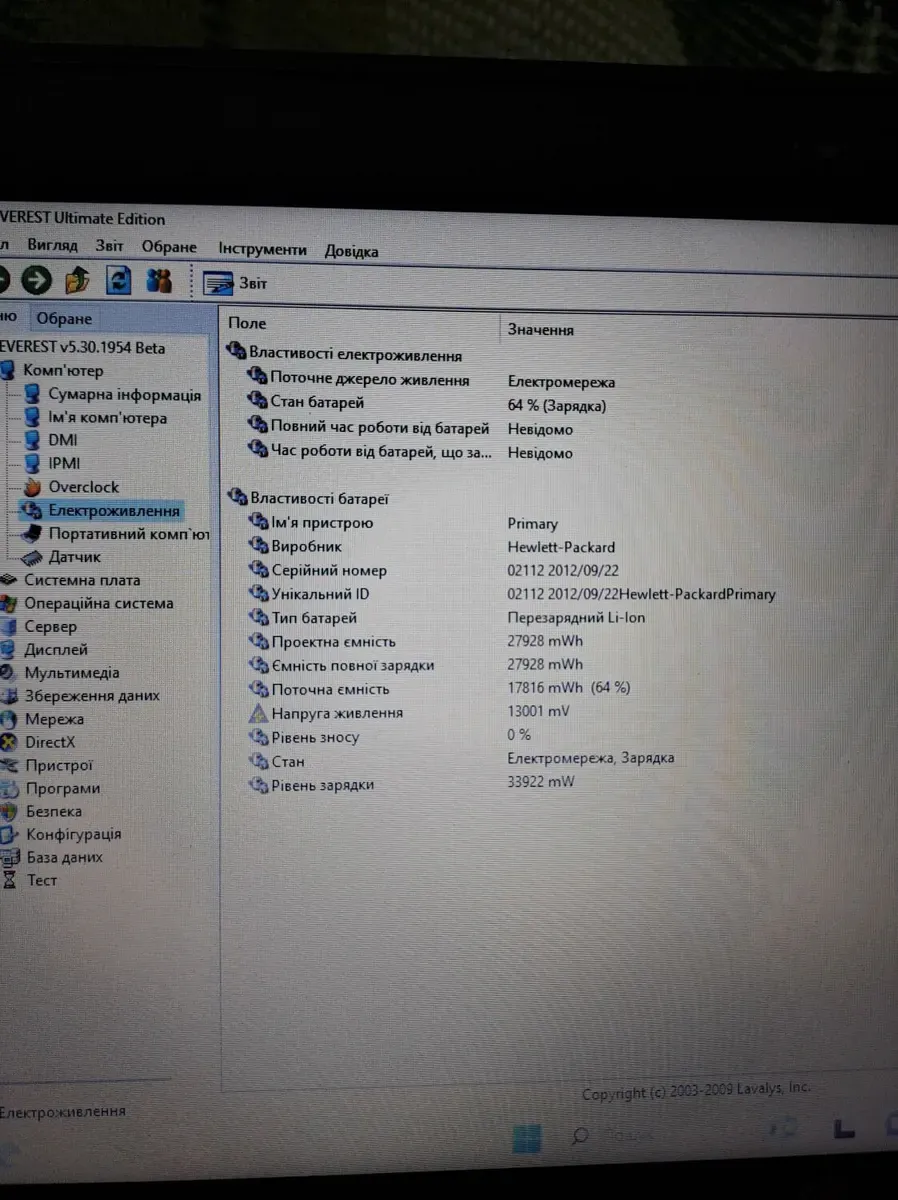Select Портативний комп'ютер laptop icon item
The height and width of the screenshot is (1200, 898).
point(128,534)
